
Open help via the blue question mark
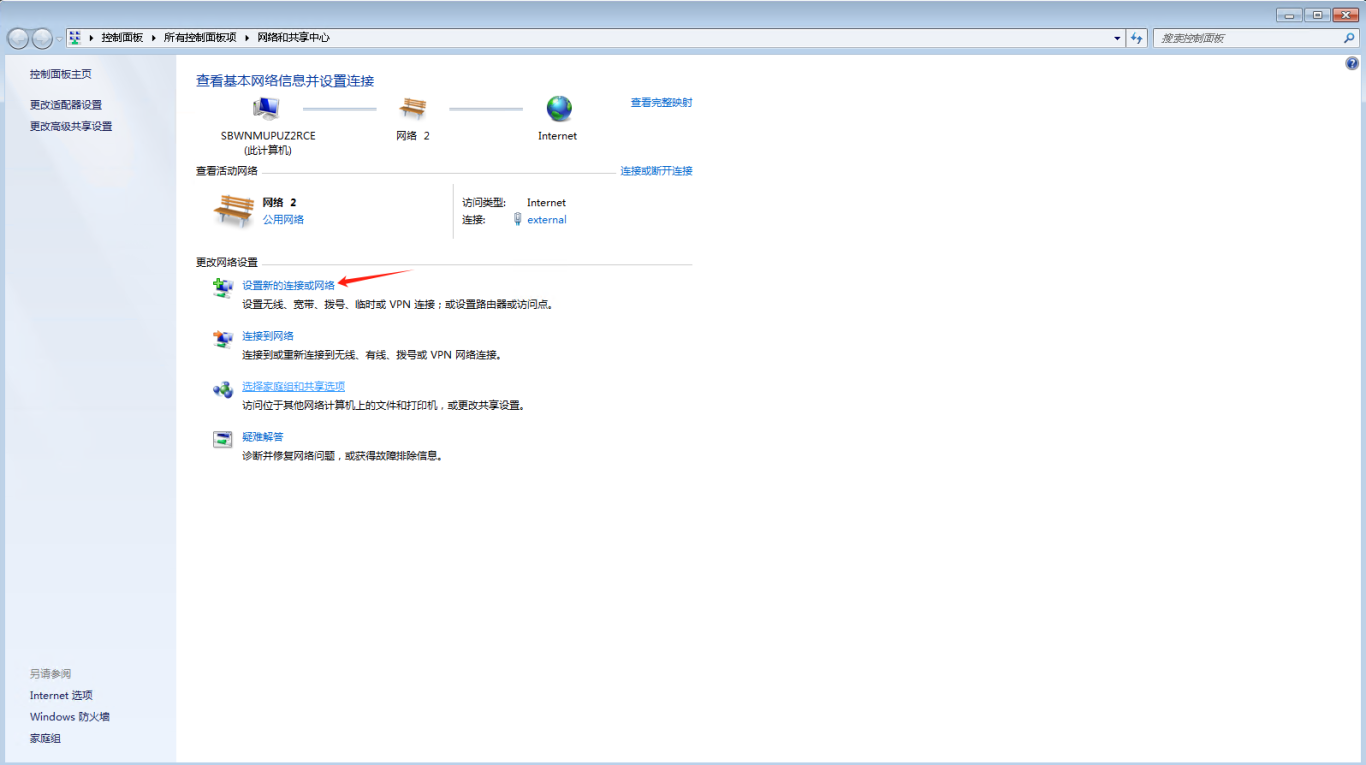click(x=1352, y=64)
